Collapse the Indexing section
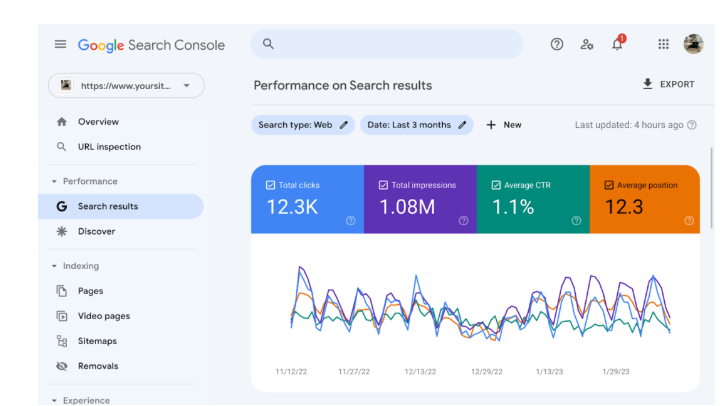 (x=54, y=266)
